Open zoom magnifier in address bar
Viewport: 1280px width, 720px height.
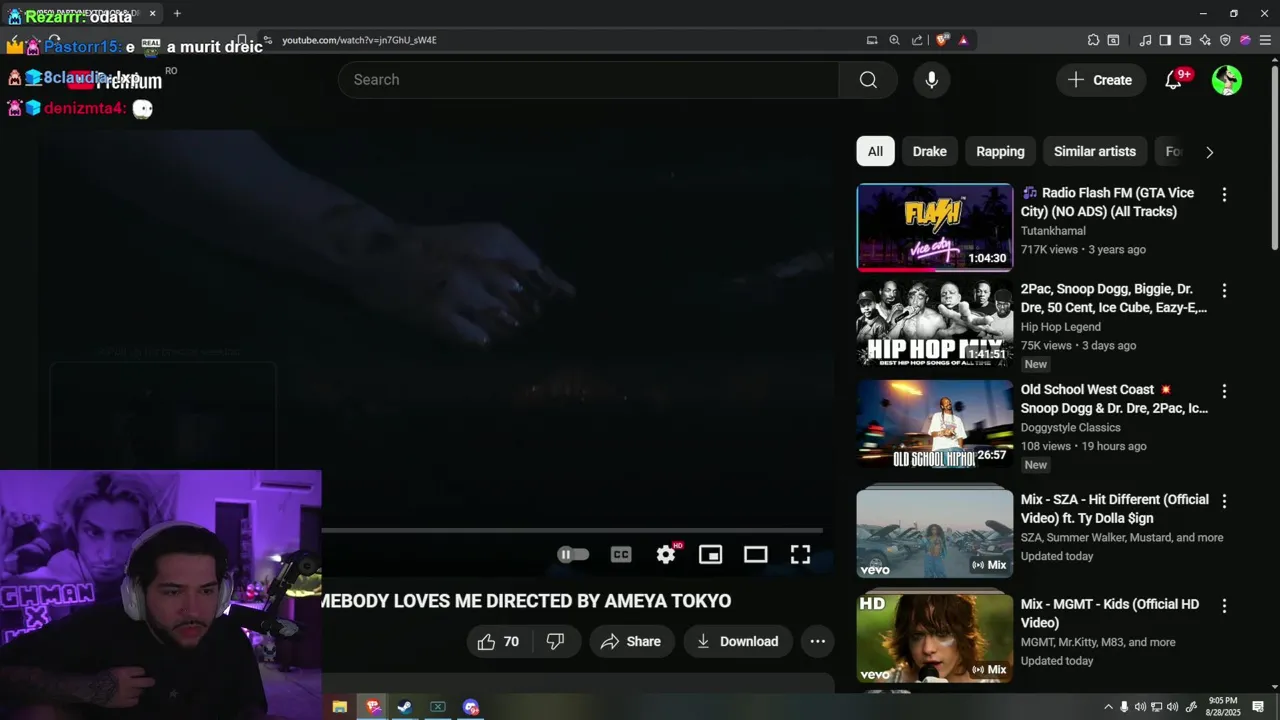coord(894,40)
